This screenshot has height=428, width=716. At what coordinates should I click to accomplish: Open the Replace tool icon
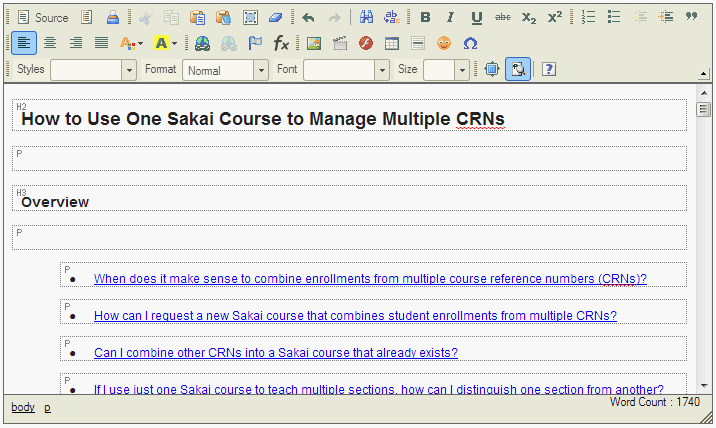pos(392,18)
